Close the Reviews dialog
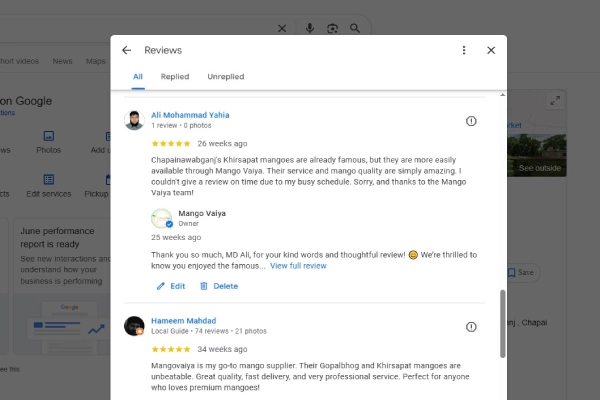 click(x=491, y=50)
